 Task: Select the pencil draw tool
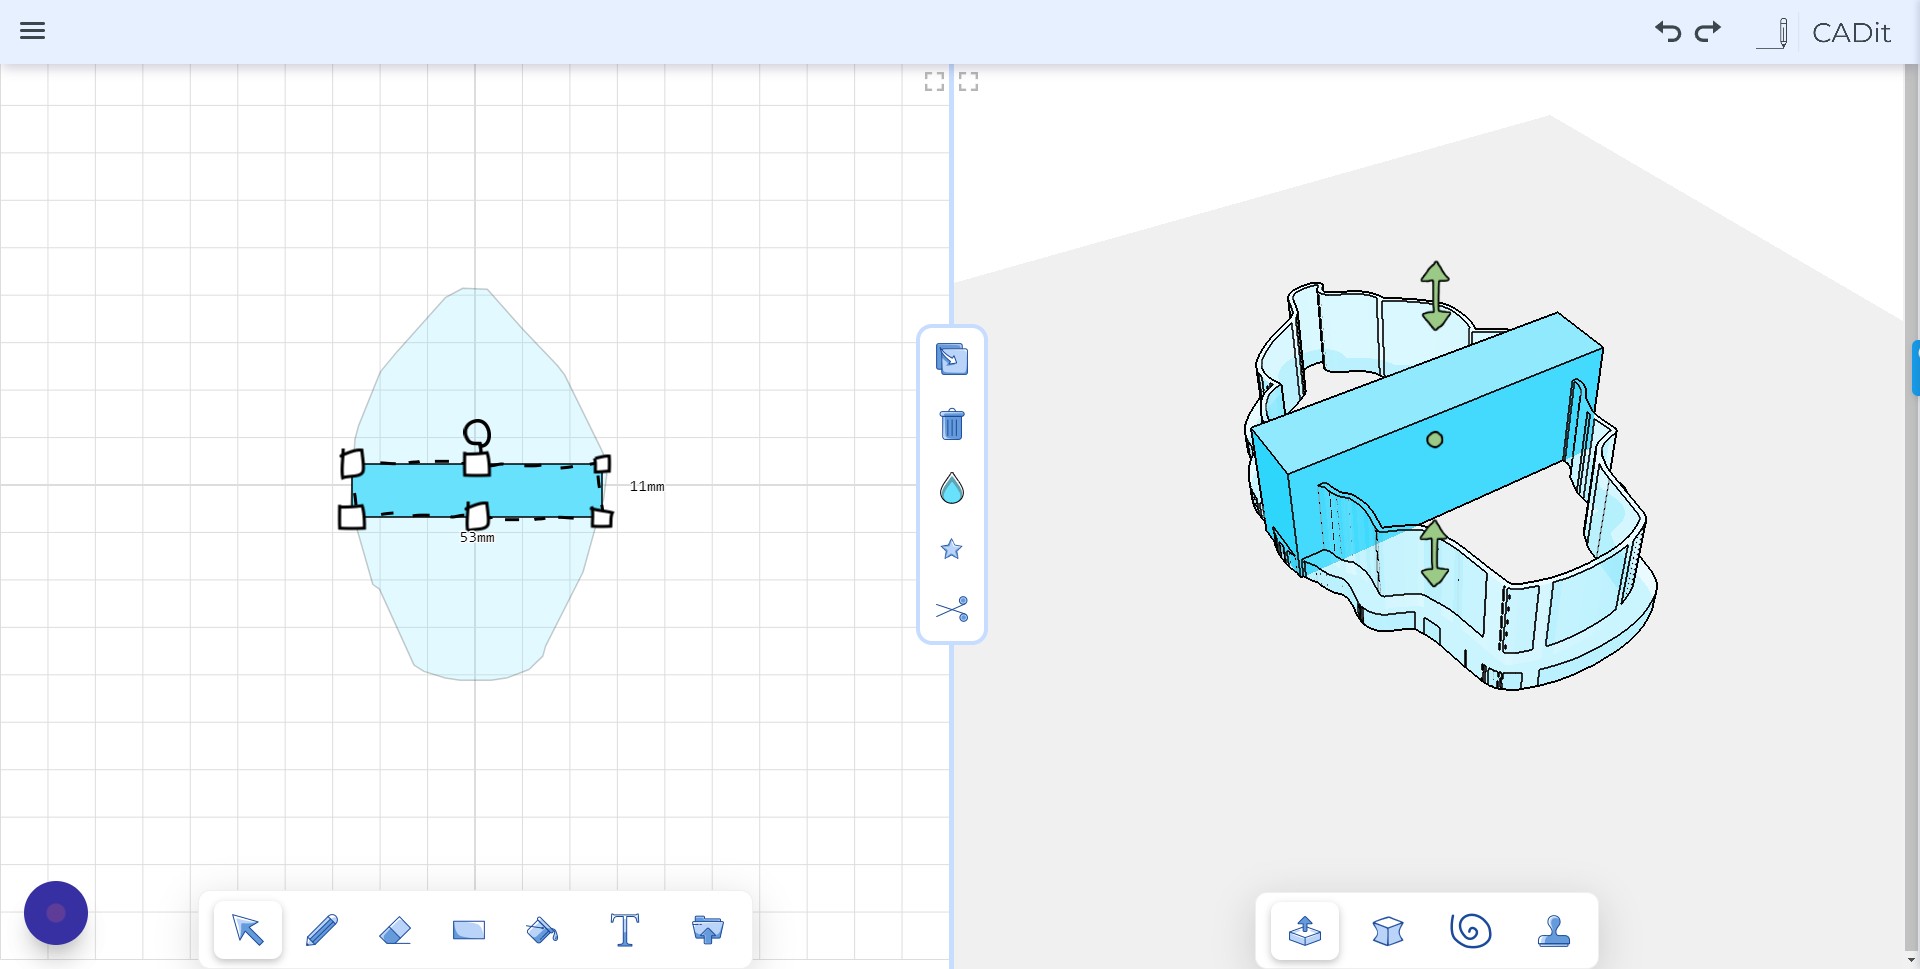pos(322,930)
